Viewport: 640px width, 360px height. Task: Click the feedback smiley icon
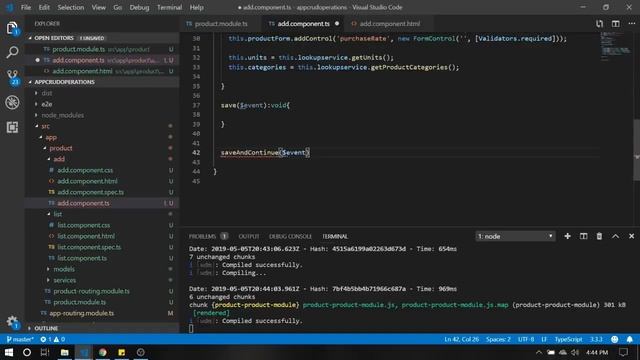click(615, 339)
